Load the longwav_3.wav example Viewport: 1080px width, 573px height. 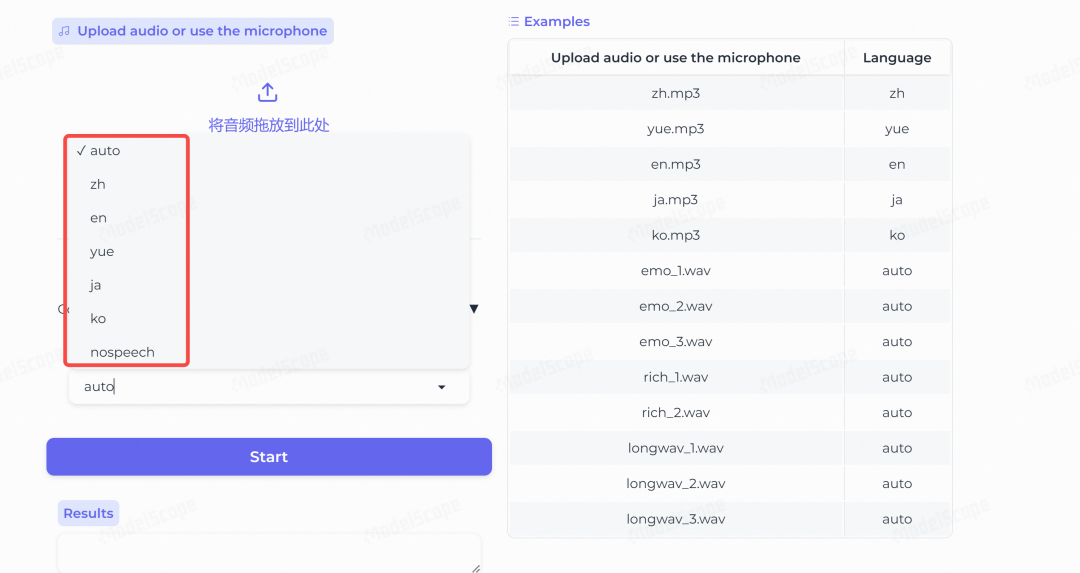coord(729,519)
